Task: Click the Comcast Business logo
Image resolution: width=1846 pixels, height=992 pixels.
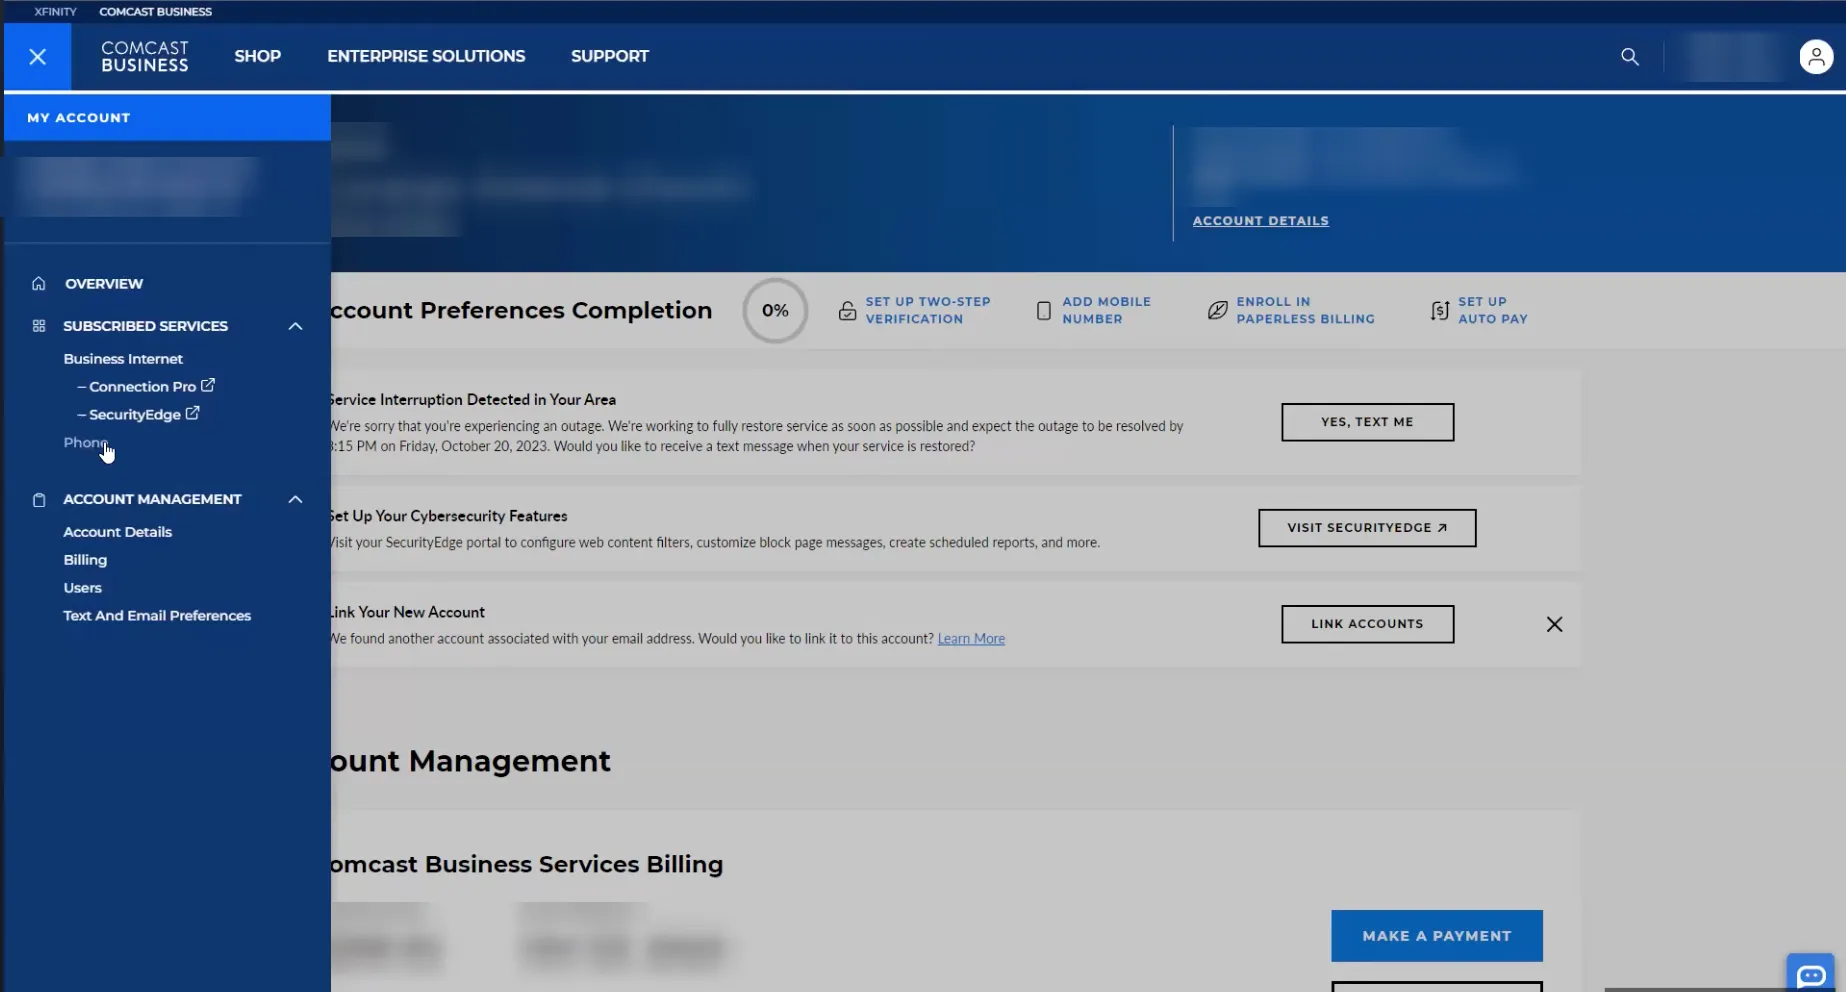Action: tap(145, 57)
